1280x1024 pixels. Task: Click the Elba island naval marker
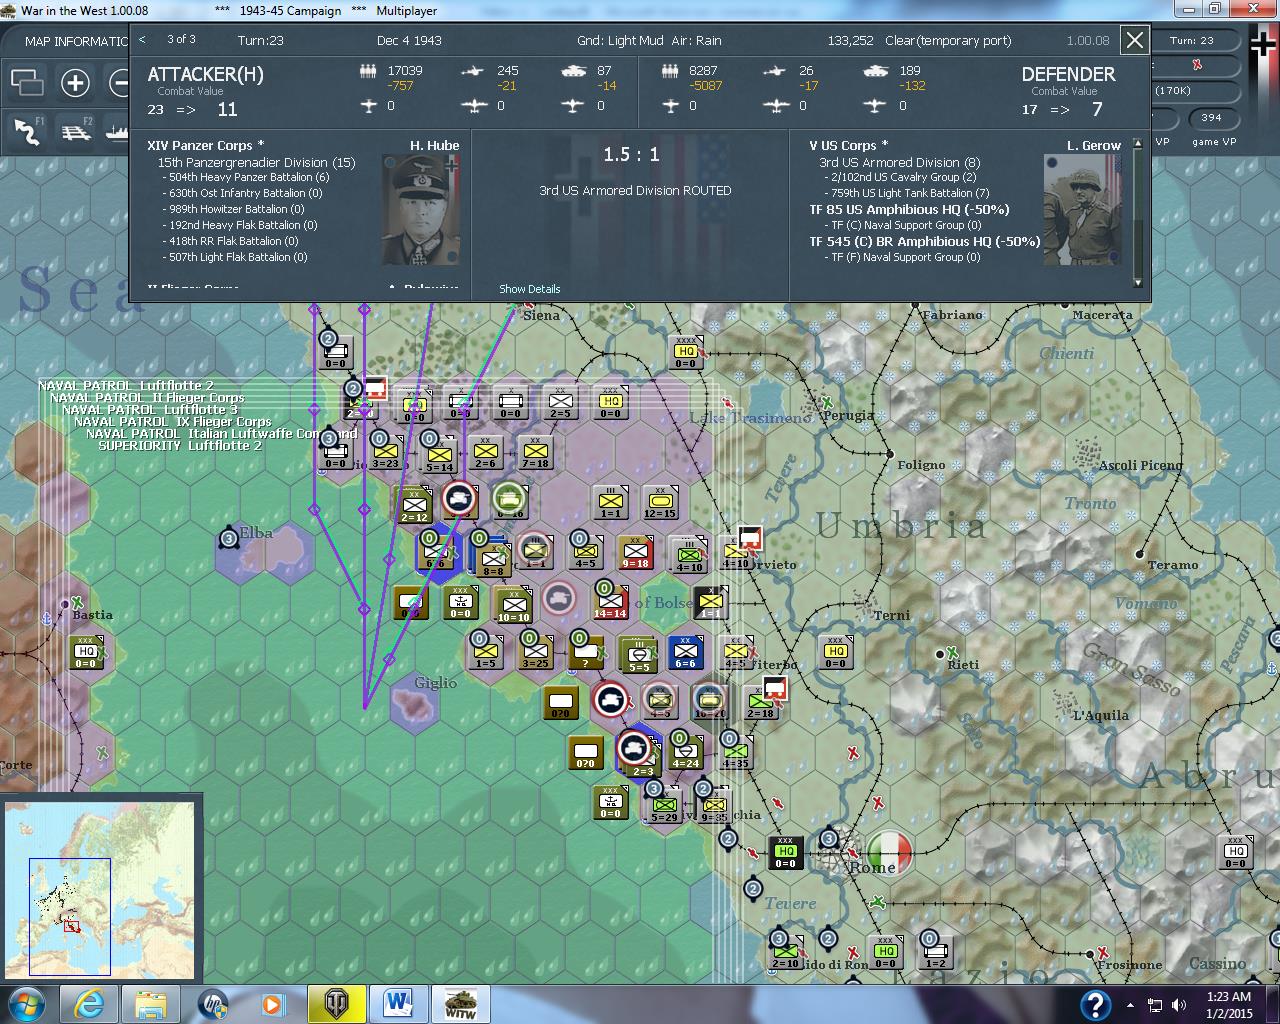pyautogui.click(x=229, y=539)
